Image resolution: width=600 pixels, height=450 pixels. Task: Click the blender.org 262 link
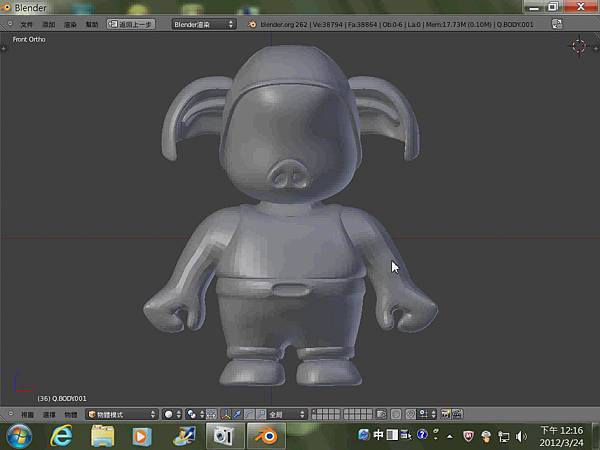[x=281, y=23]
